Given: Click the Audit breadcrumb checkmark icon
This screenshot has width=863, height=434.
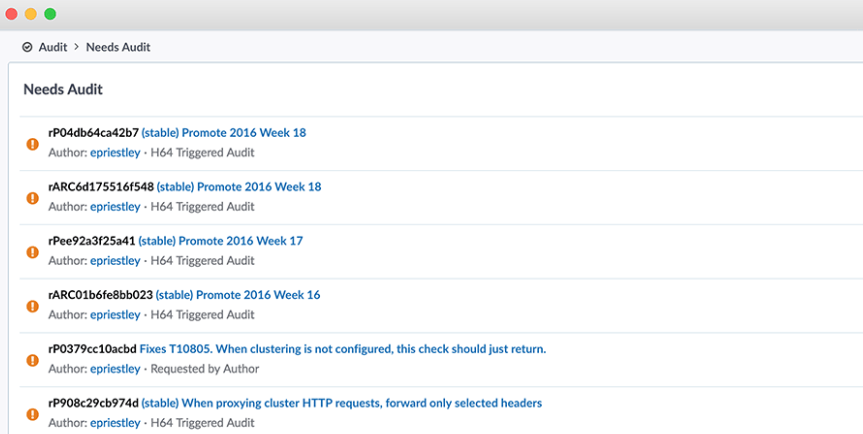Looking at the screenshot, I should tap(27, 47).
